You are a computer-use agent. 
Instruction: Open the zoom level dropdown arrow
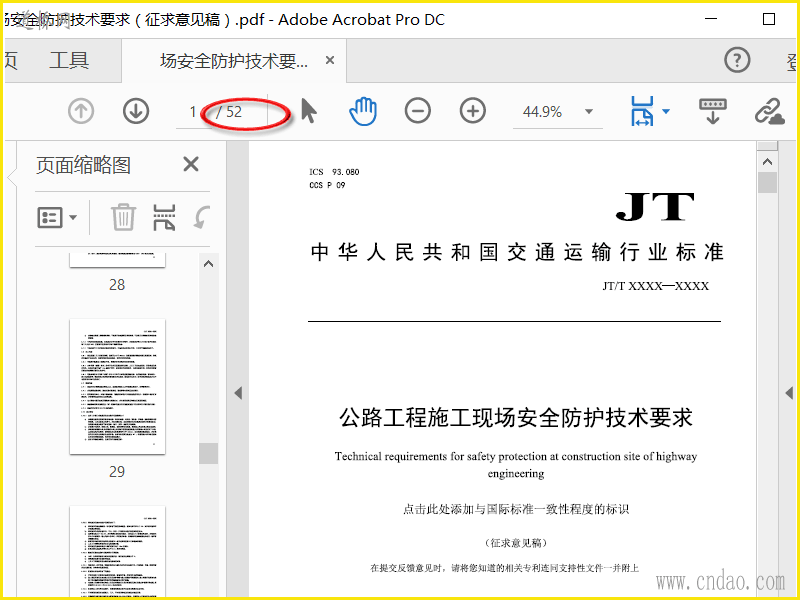click(589, 111)
